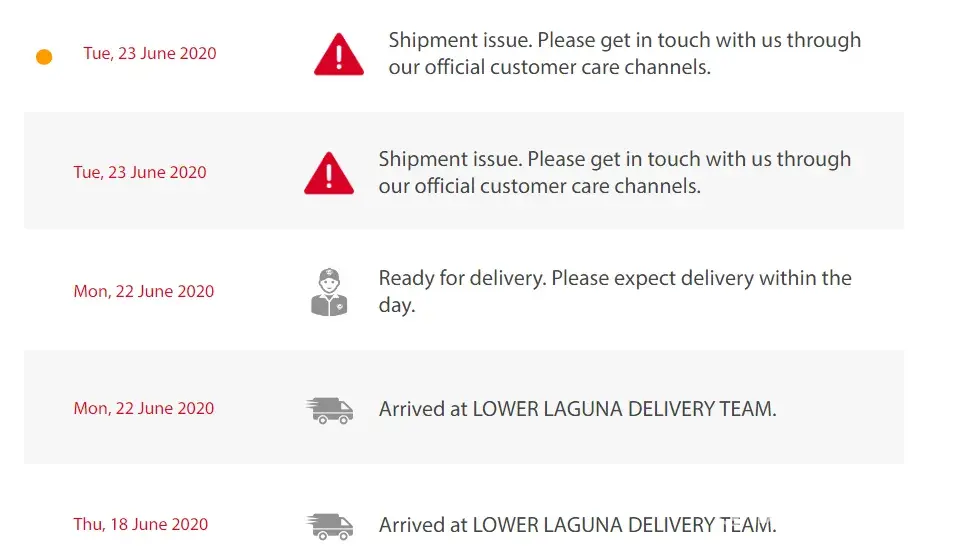Click the truck icon beside Thu, 18 June
The image size is (976, 546).
(329, 526)
